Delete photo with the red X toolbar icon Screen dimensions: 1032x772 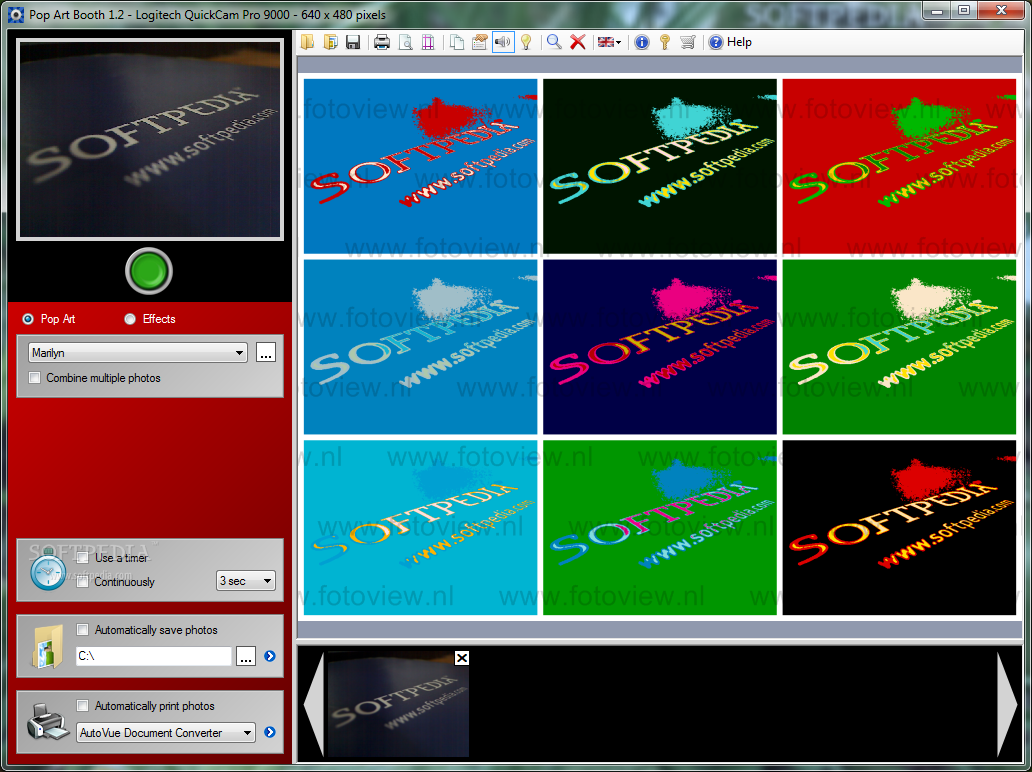point(578,42)
